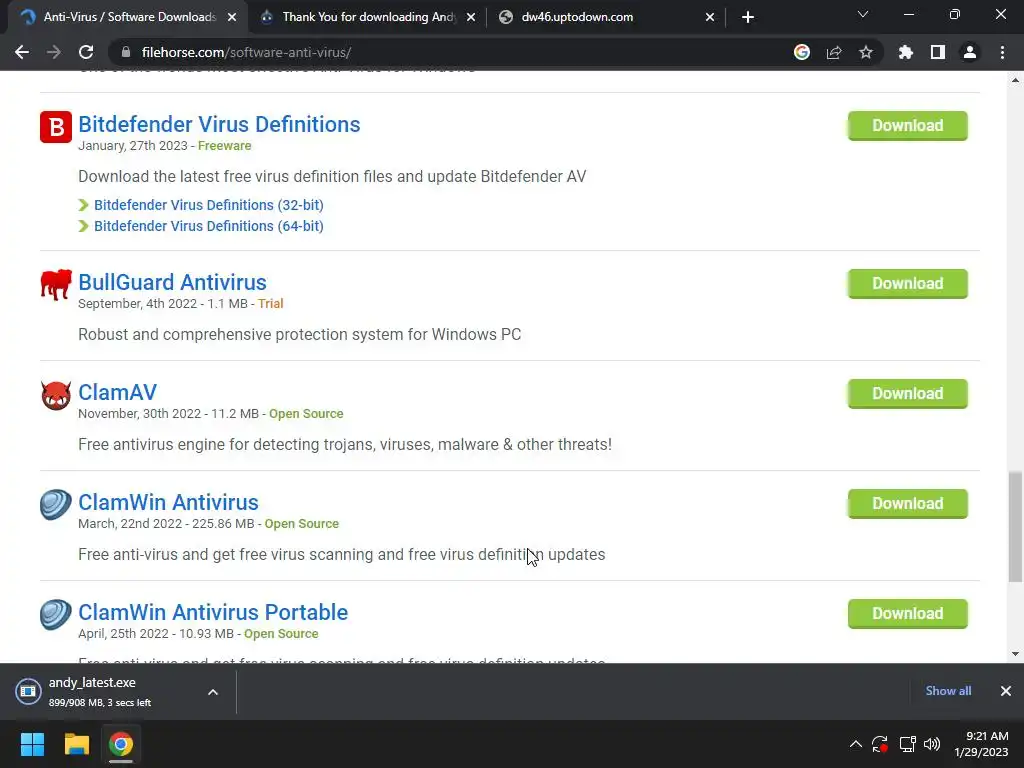Image resolution: width=1024 pixels, height=768 pixels.
Task: Open the ClamWin Antivirus title link
Action: pos(168,502)
